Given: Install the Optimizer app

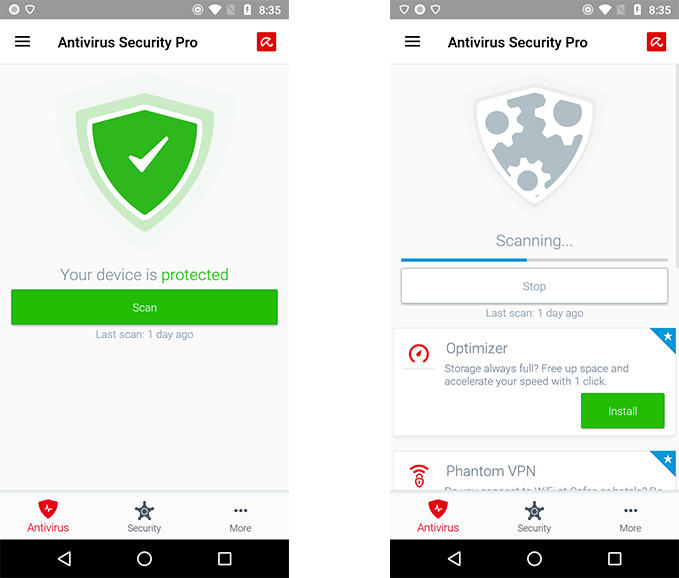Looking at the screenshot, I should pos(622,411).
